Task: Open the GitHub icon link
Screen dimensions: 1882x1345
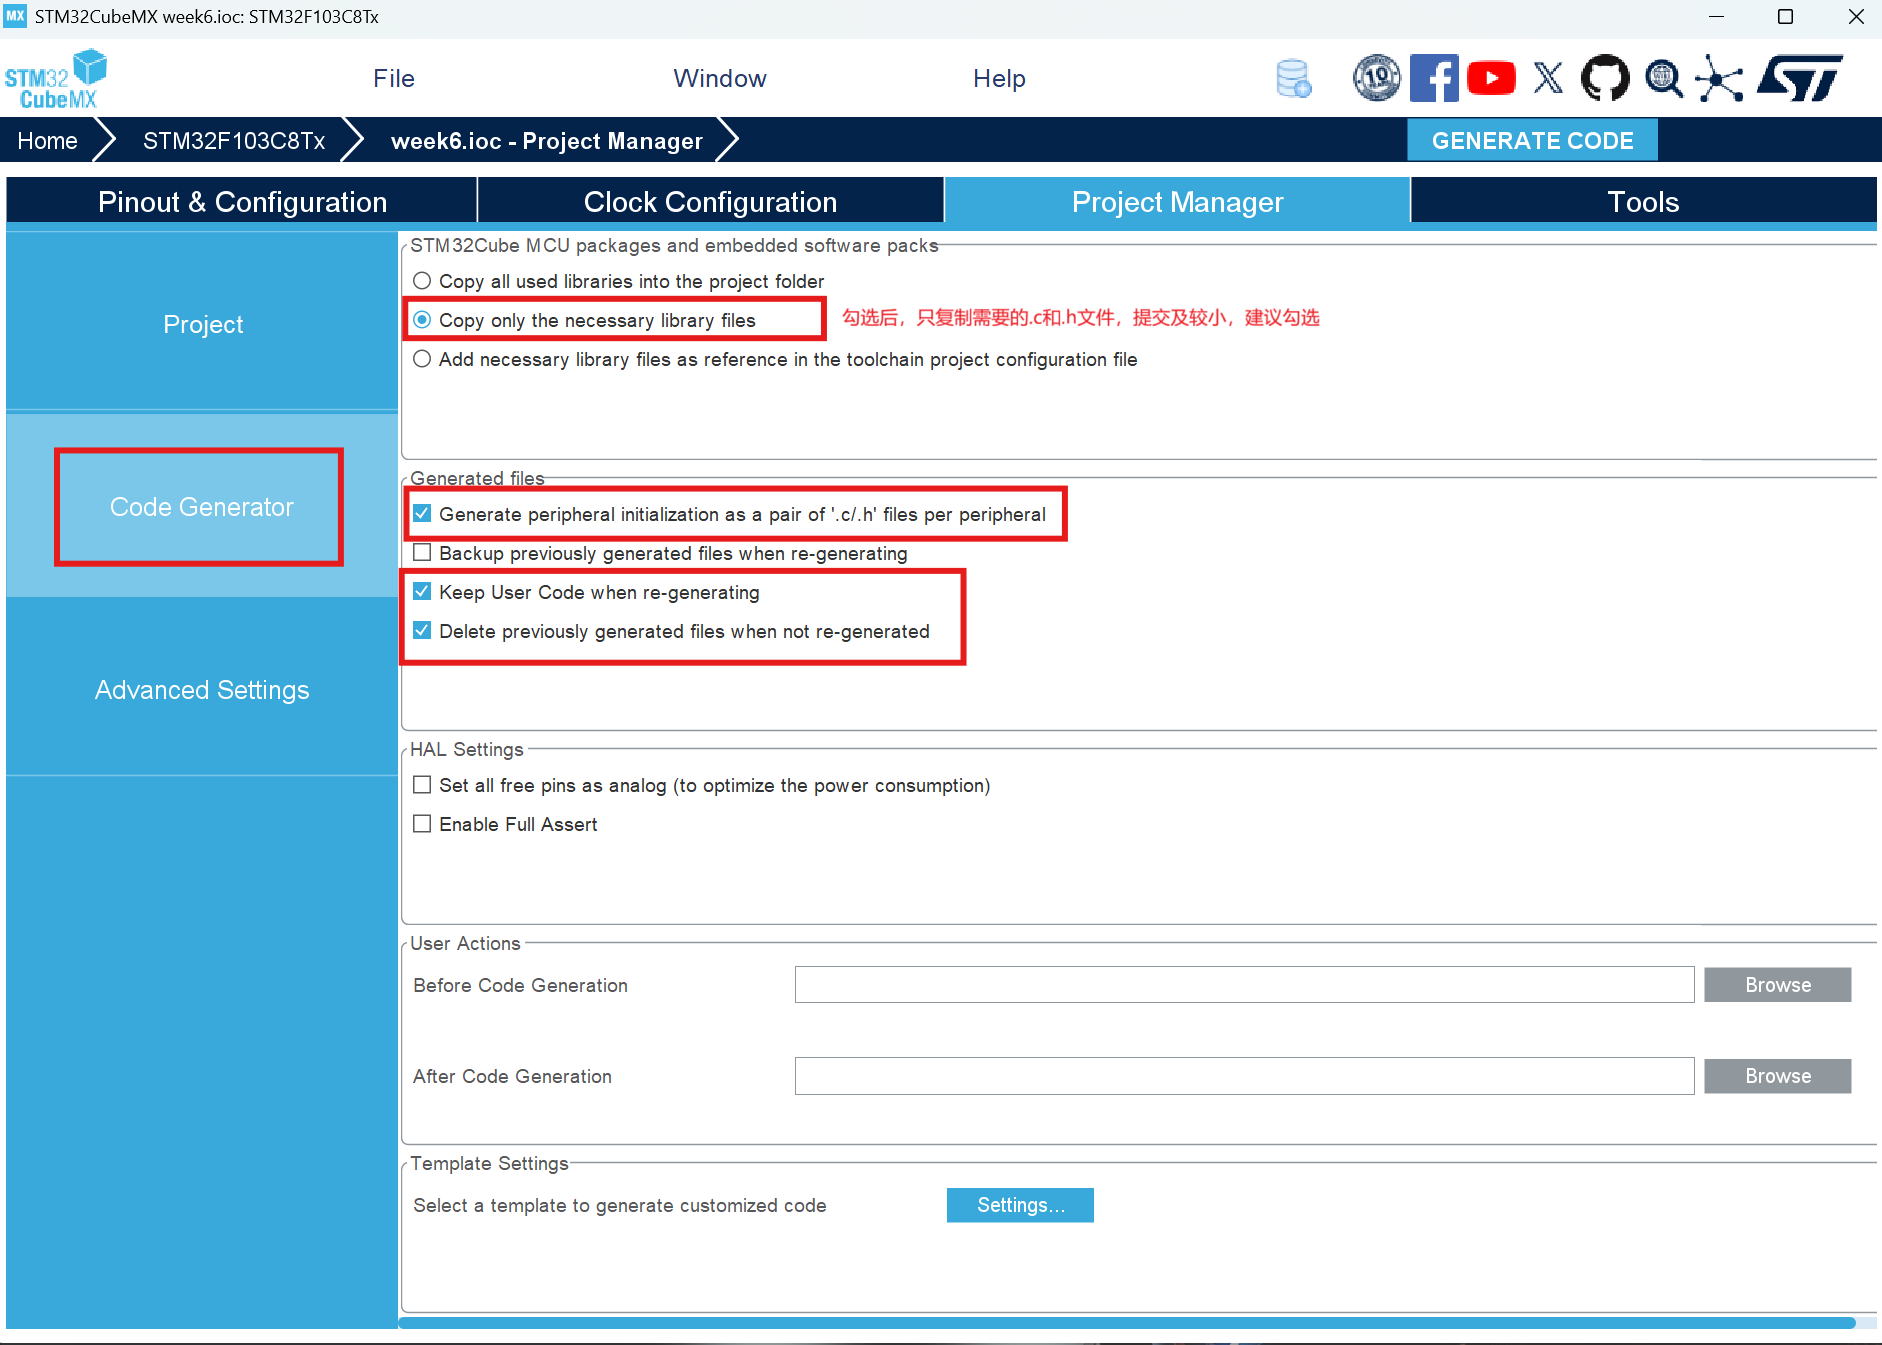Action: [1605, 78]
